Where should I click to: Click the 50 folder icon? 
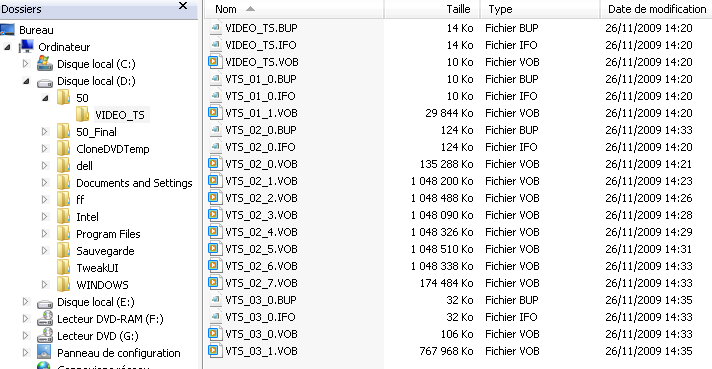click(64, 98)
